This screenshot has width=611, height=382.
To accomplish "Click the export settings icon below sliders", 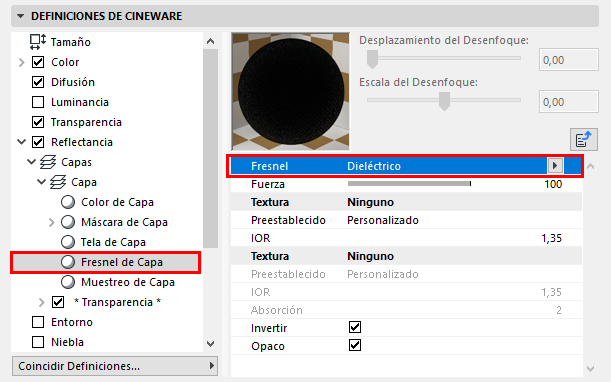I will pyautogui.click(x=584, y=139).
